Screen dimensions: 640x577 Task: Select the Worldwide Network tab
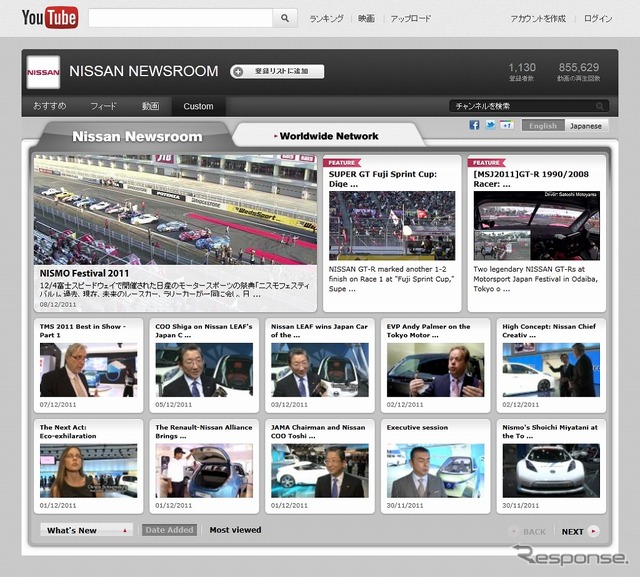pyautogui.click(x=327, y=136)
